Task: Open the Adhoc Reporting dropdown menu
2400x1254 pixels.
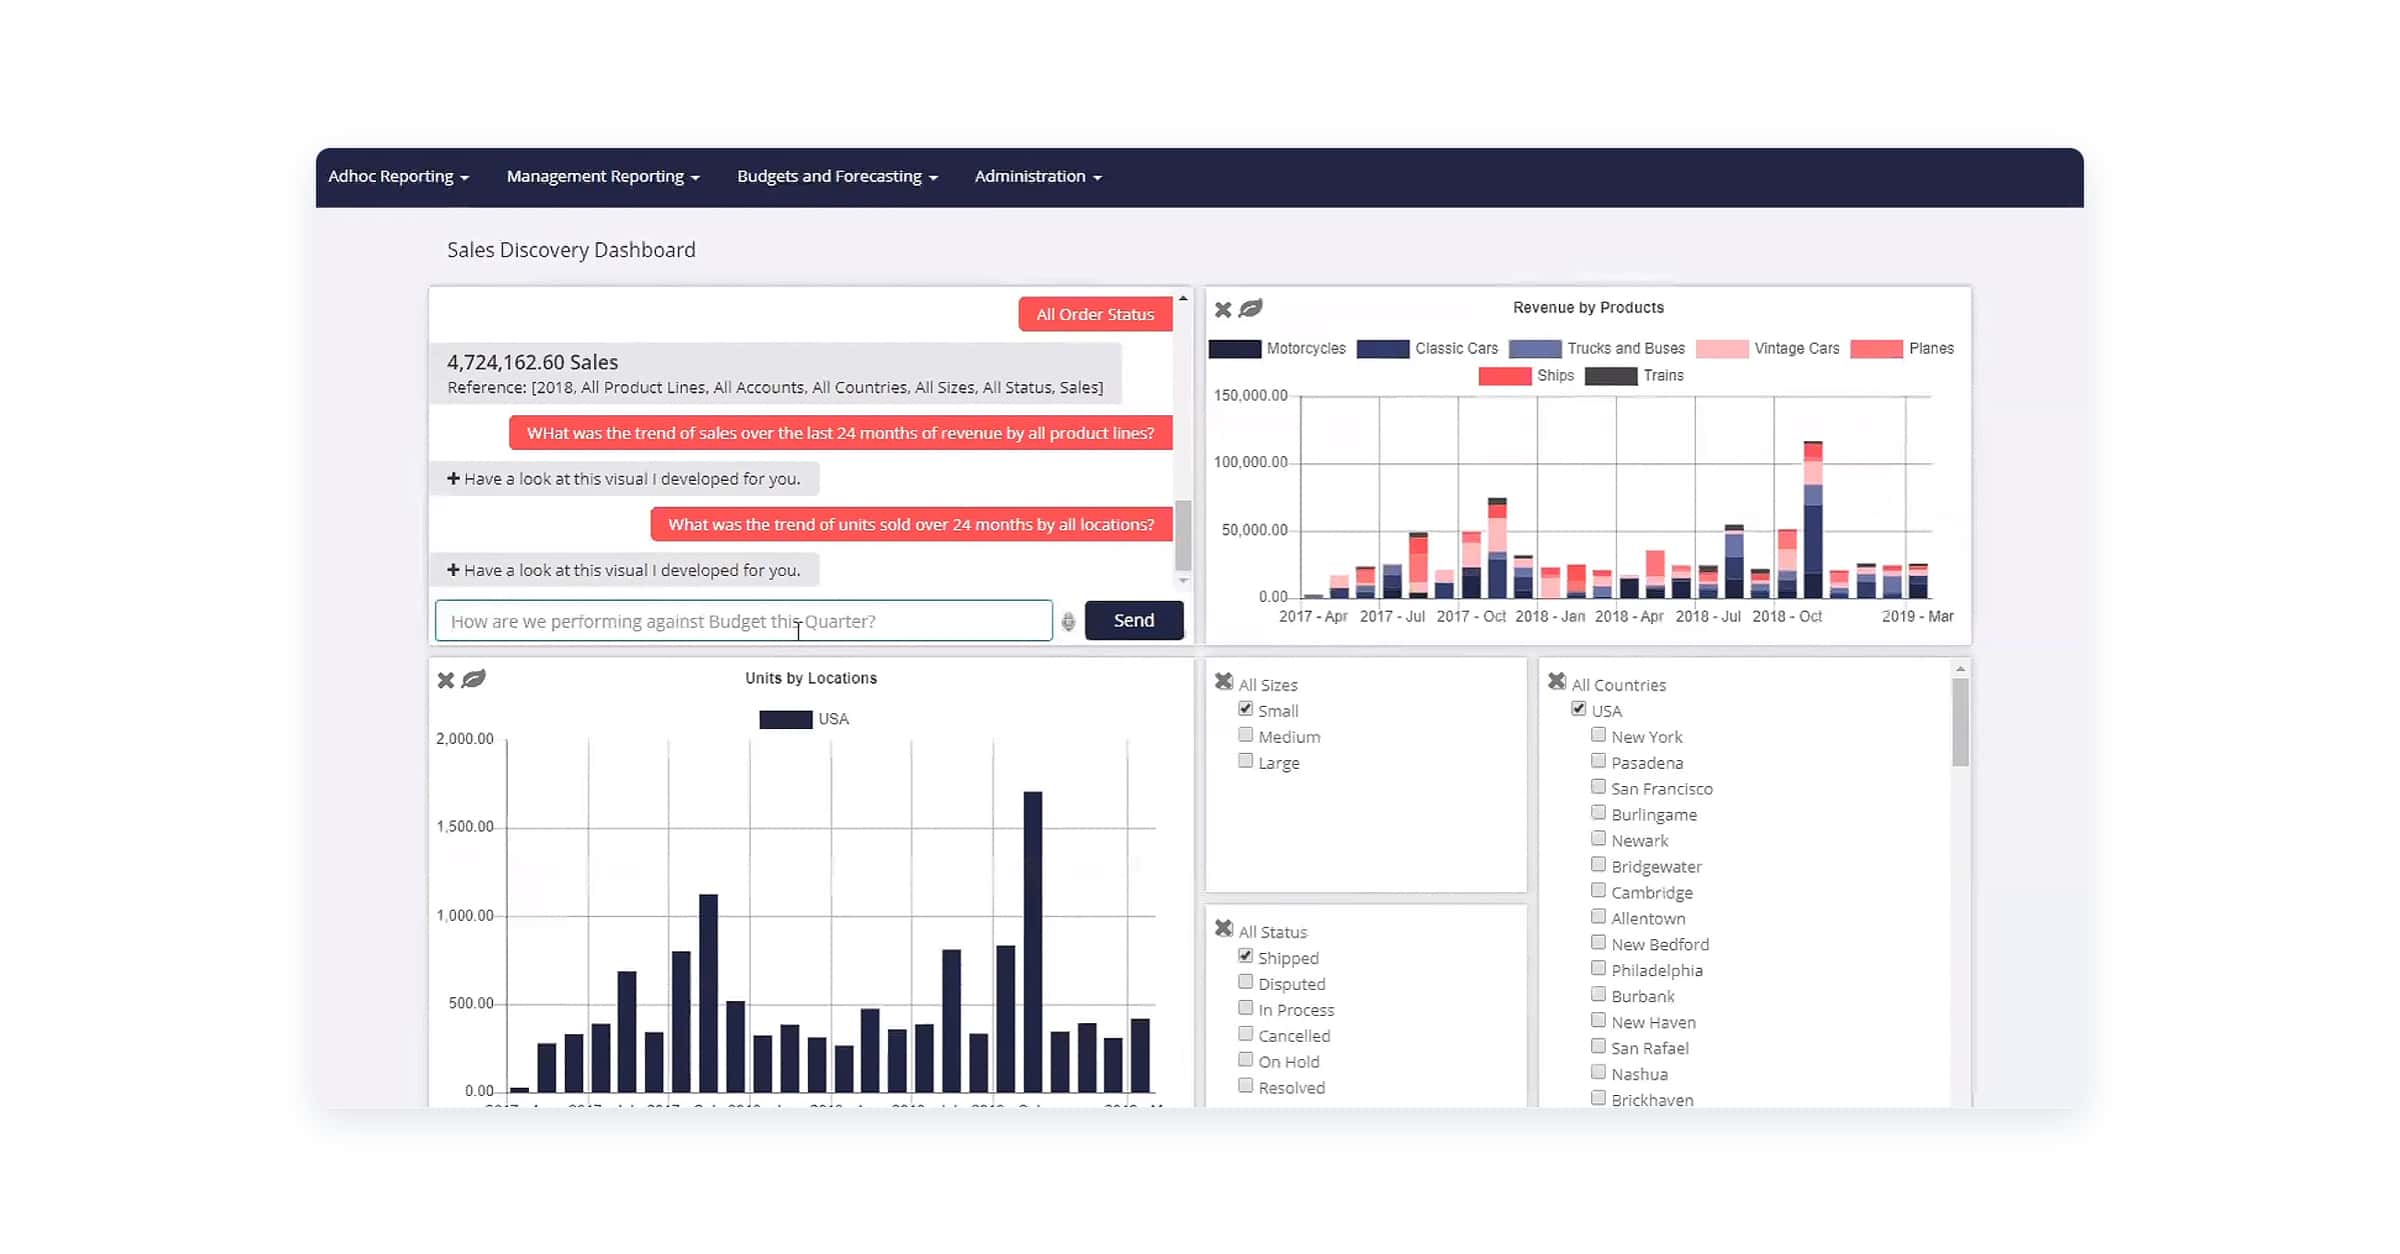Action: click(x=398, y=176)
